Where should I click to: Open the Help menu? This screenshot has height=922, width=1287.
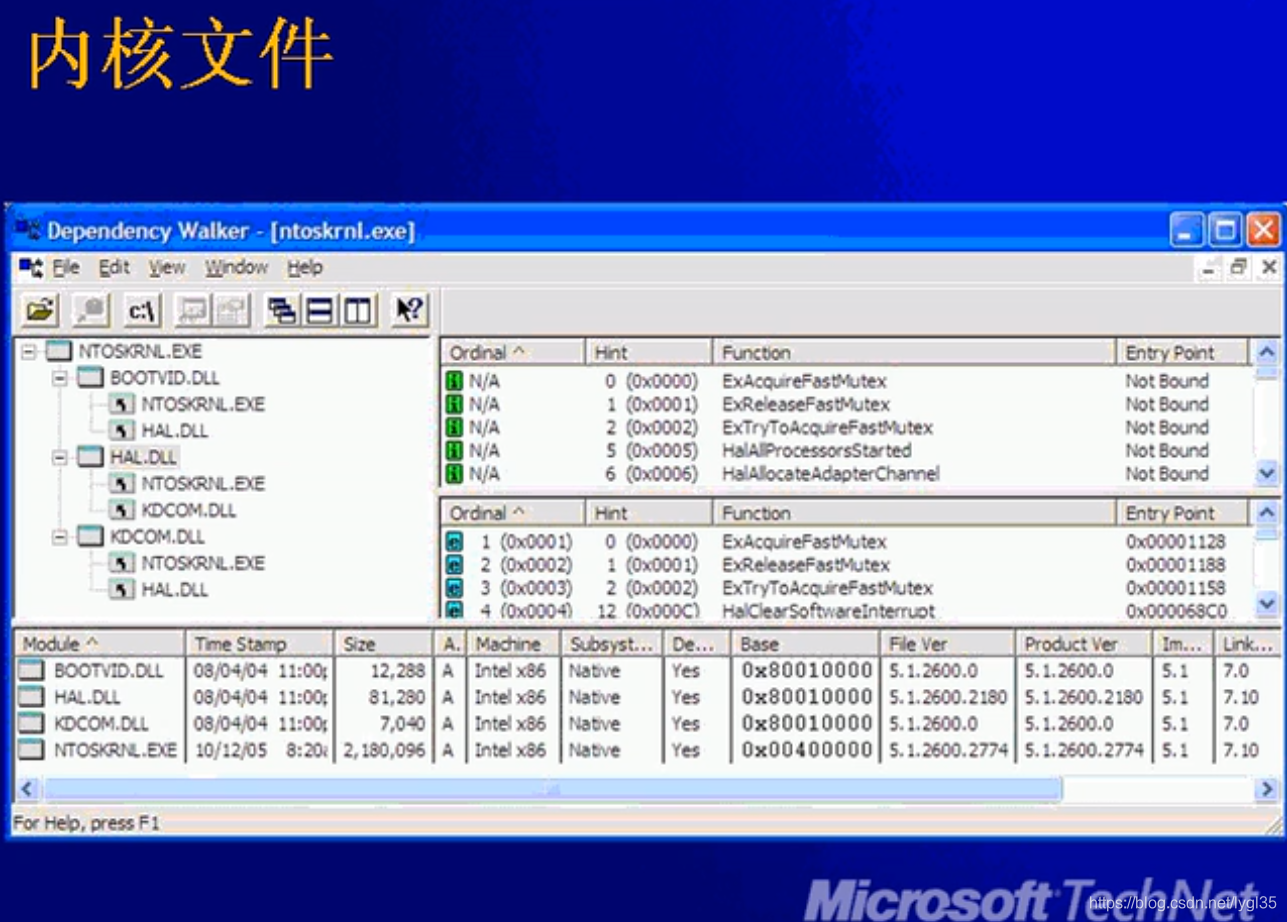305,267
